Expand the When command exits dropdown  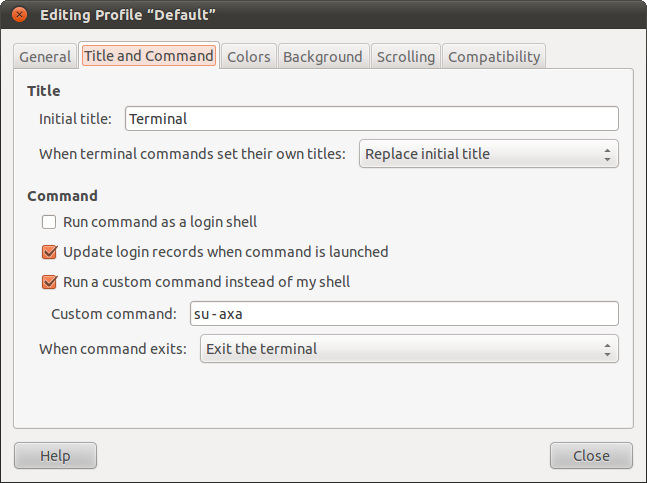(409, 348)
